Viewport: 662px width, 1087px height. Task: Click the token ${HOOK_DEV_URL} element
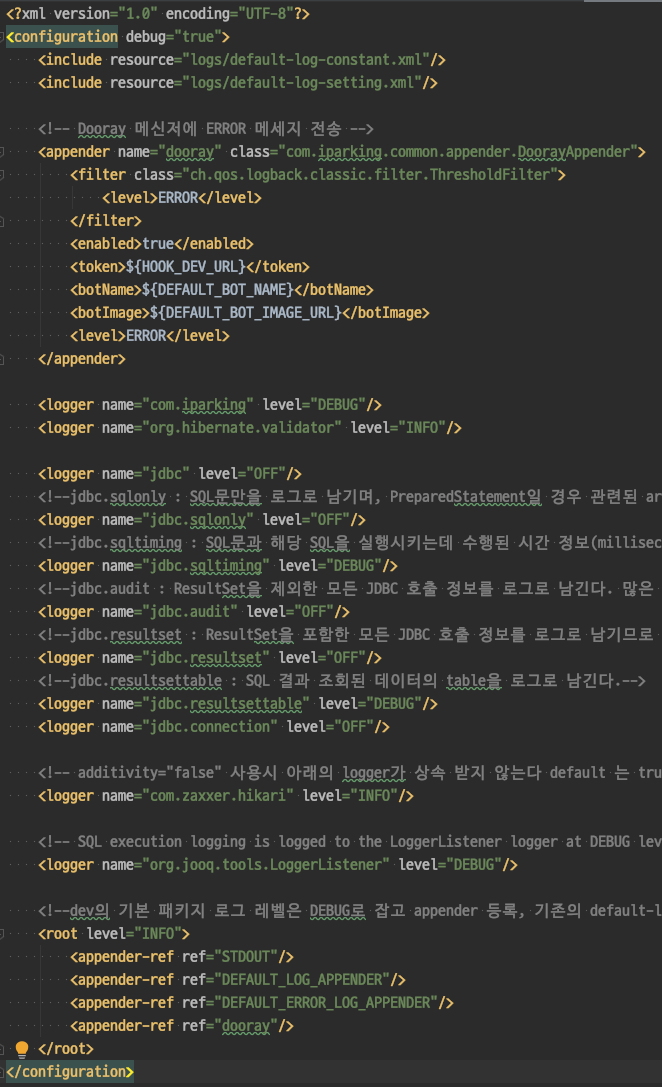coord(190,266)
